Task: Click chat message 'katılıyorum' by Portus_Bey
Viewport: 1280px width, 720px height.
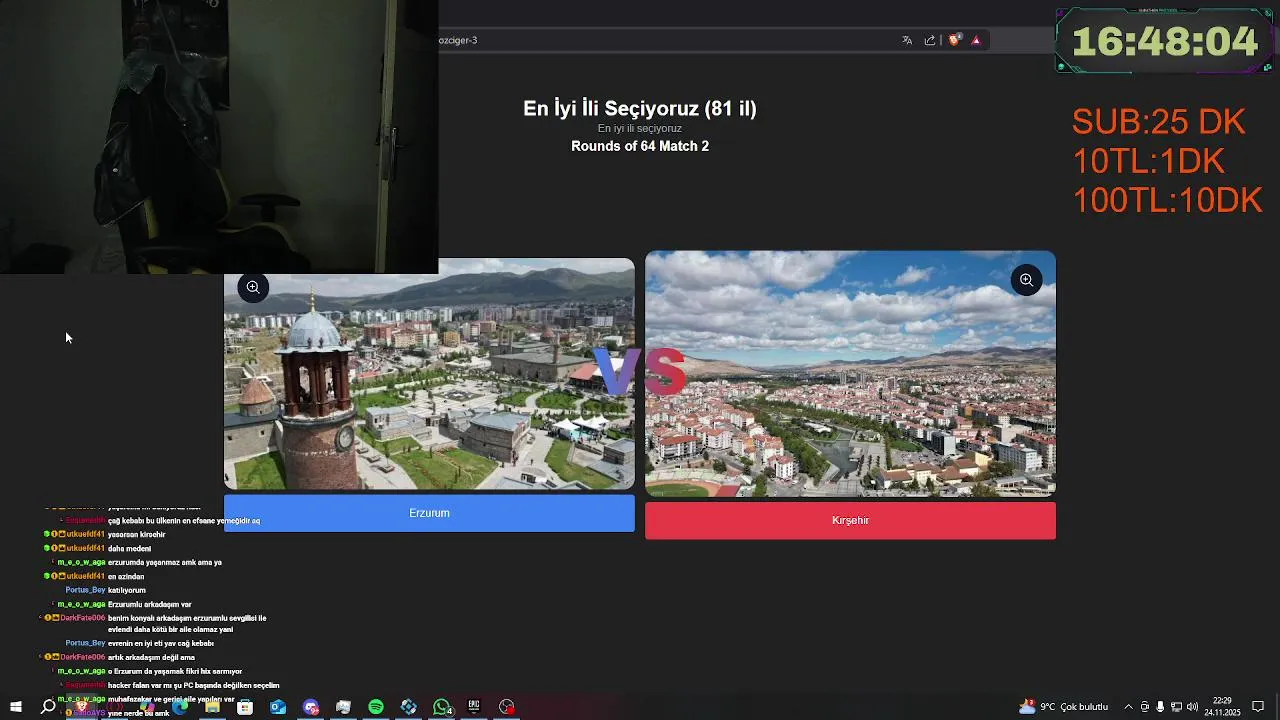Action: [x=126, y=590]
